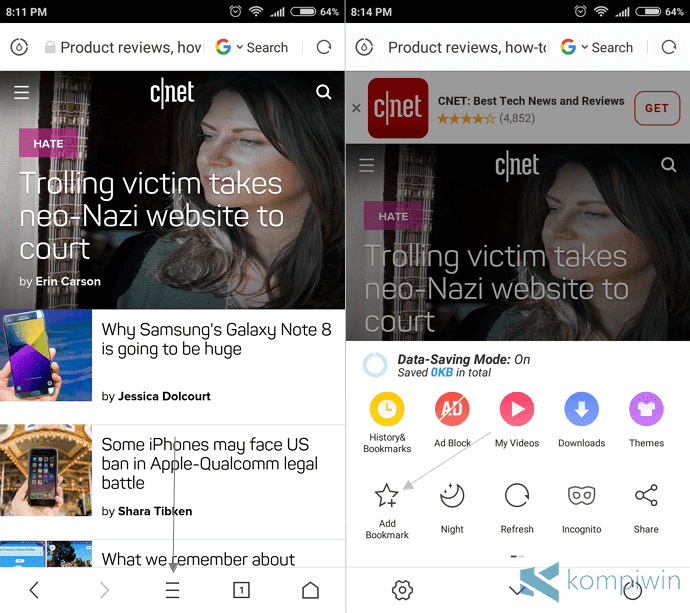This screenshot has height=613, width=690.
Task: Open iPhone carousel article thumbnail
Action: 46,470
